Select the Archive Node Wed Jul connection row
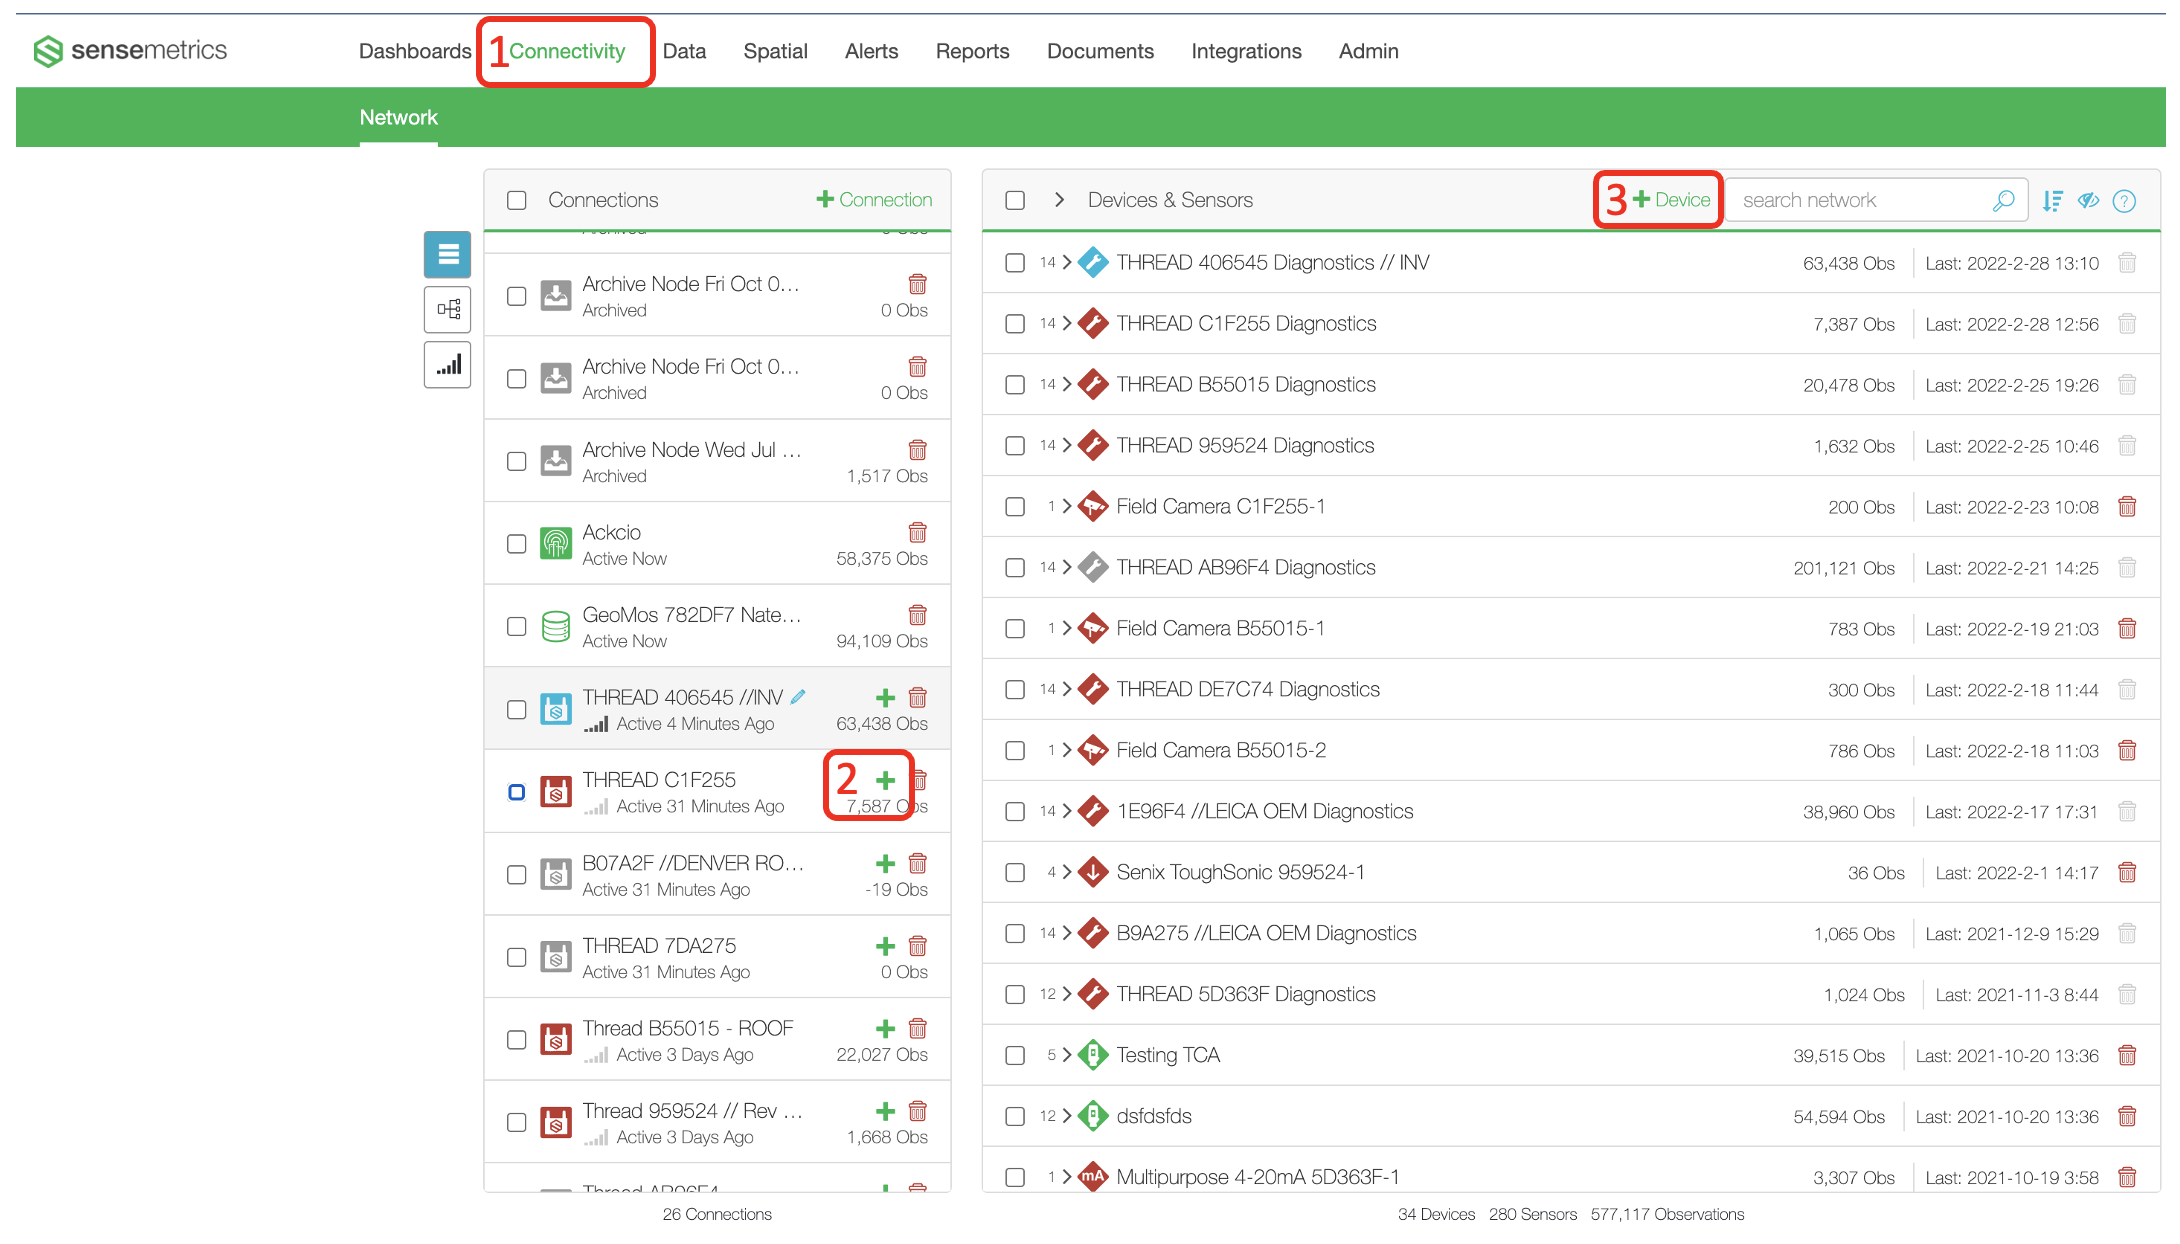This screenshot has height=1244, width=2180. 717,461
